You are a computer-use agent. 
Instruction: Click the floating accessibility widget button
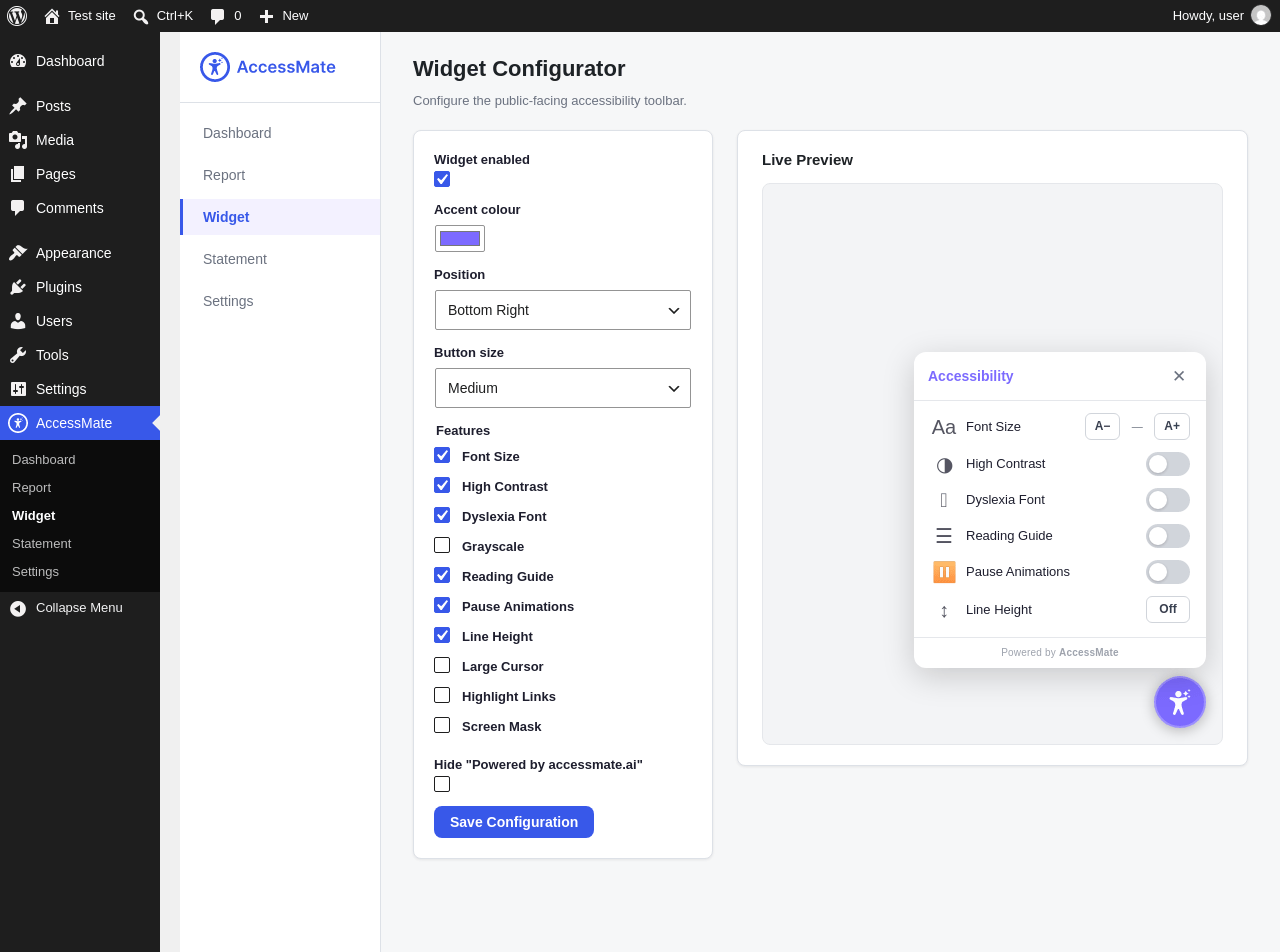(1180, 702)
